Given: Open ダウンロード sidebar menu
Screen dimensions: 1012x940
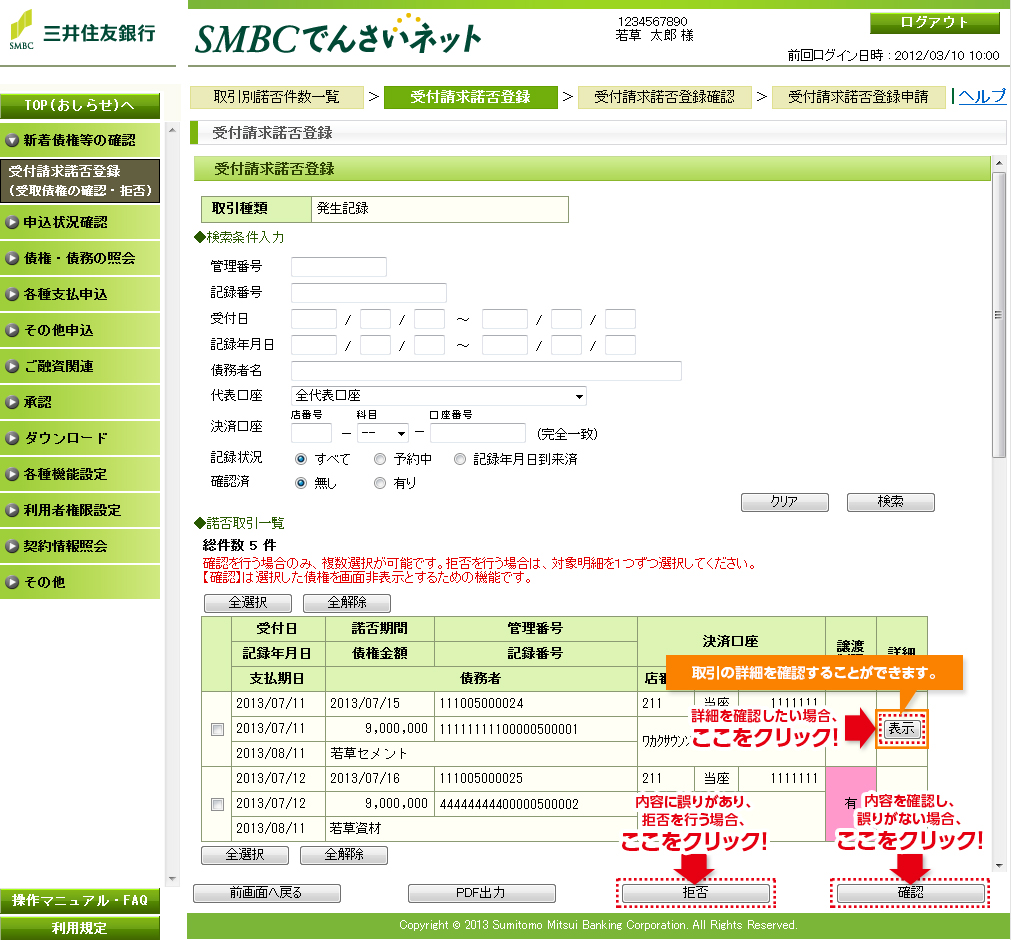Looking at the screenshot, I should pyautogui.click(x=80, y=438).
